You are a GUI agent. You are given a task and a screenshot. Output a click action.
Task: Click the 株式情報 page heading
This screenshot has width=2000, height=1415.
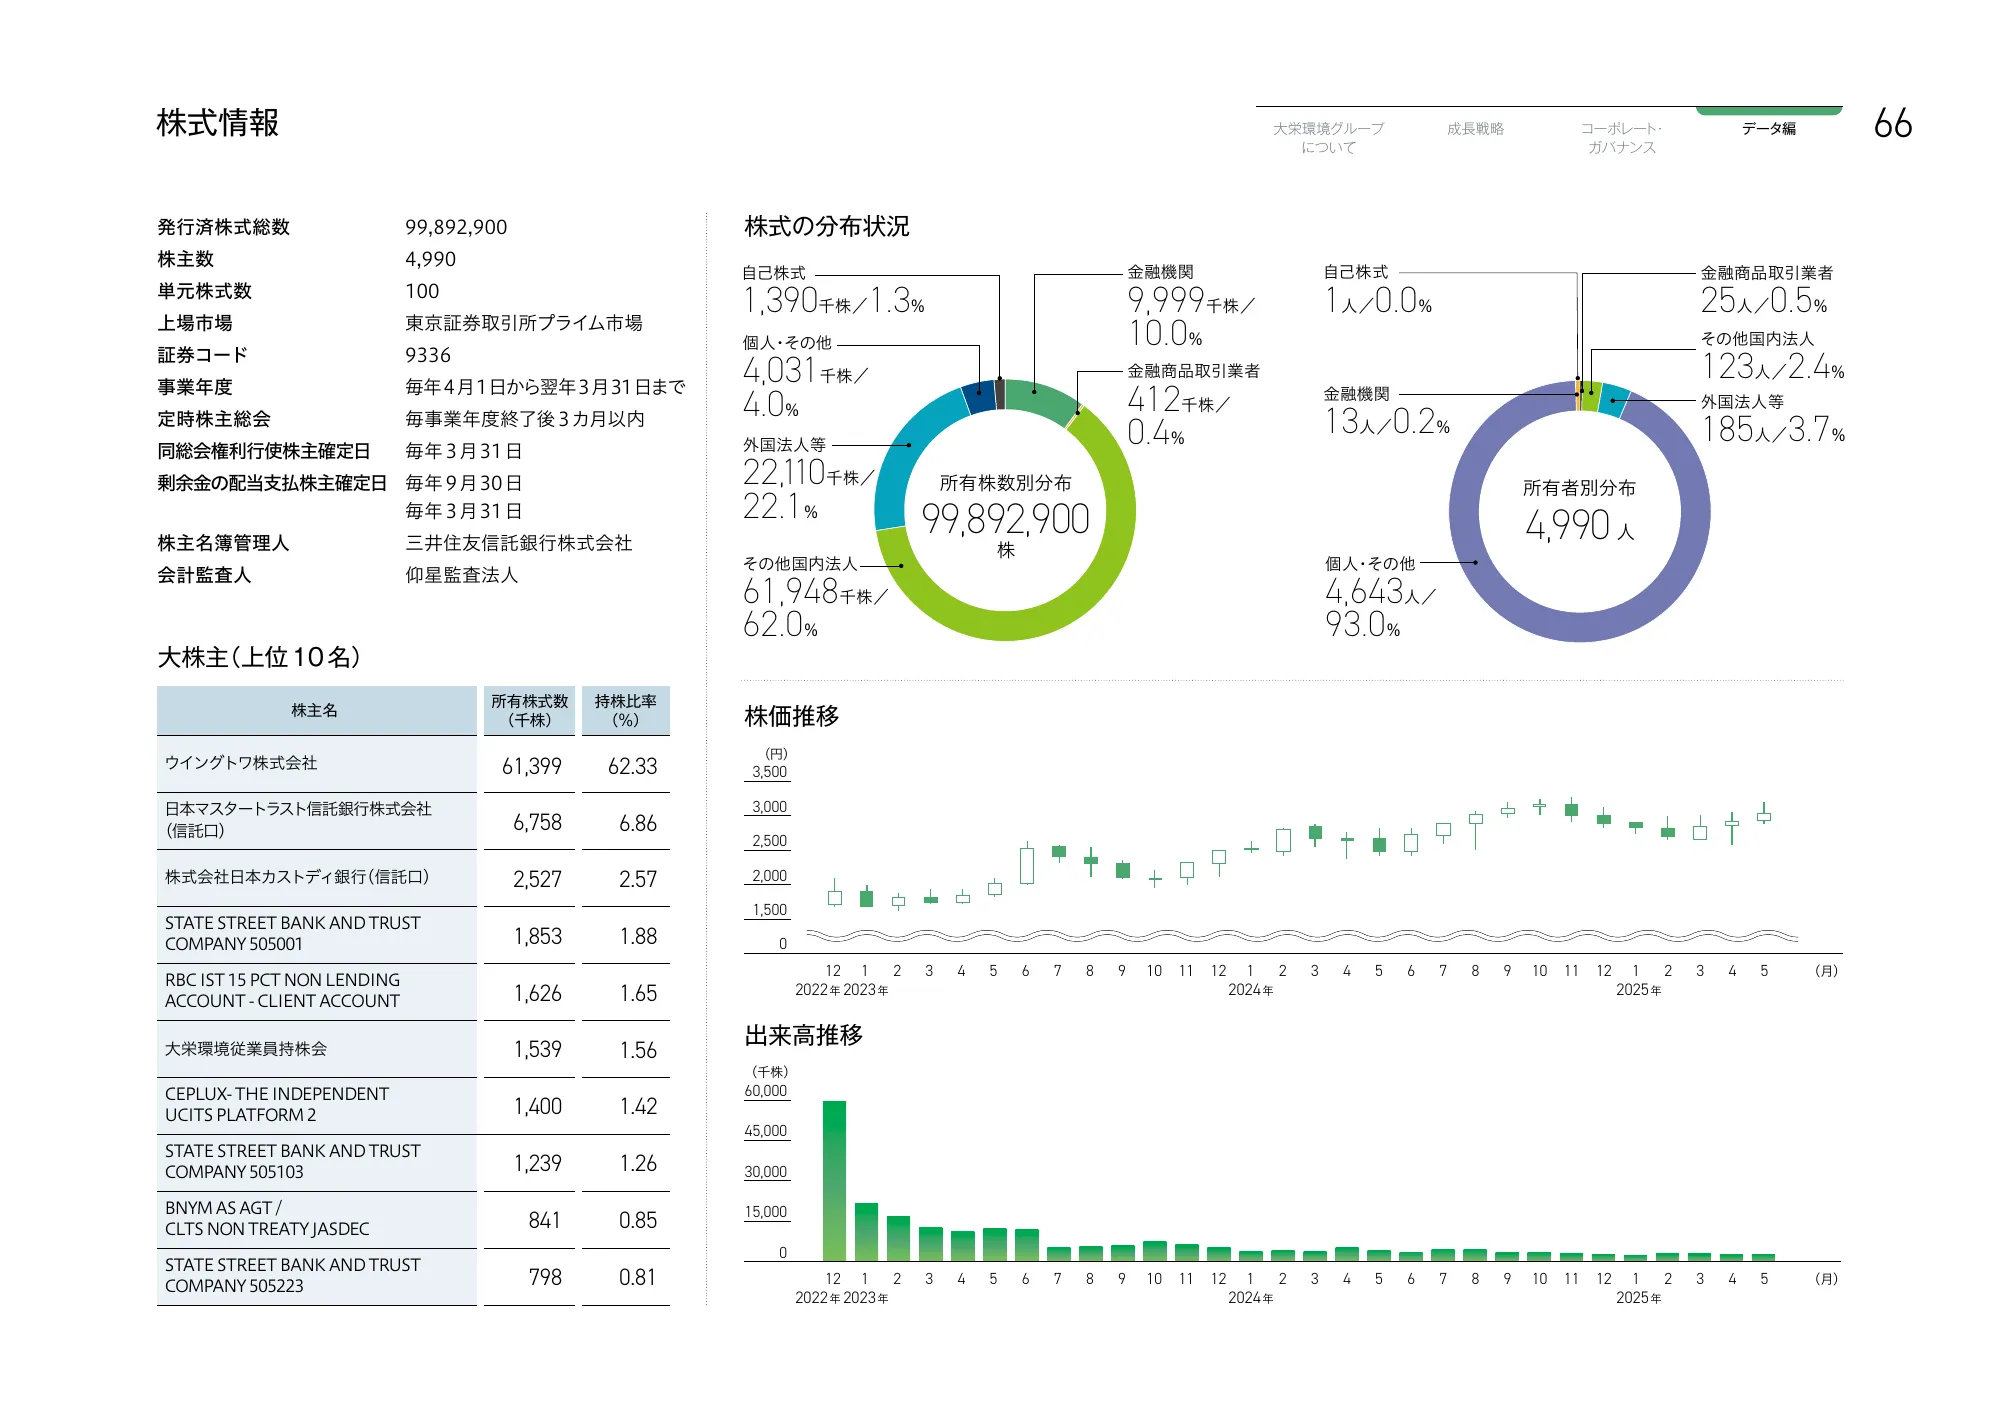(x=218, y=124)
